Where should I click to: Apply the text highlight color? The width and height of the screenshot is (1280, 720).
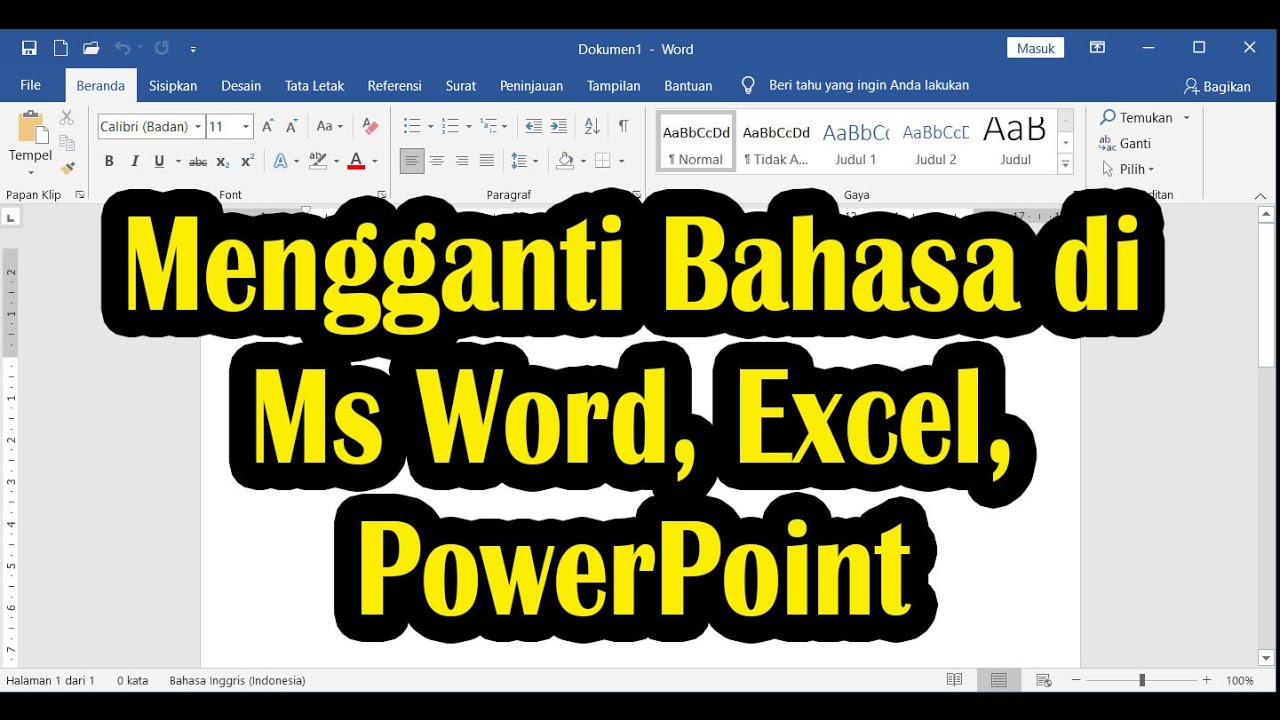tap(318, 161)
